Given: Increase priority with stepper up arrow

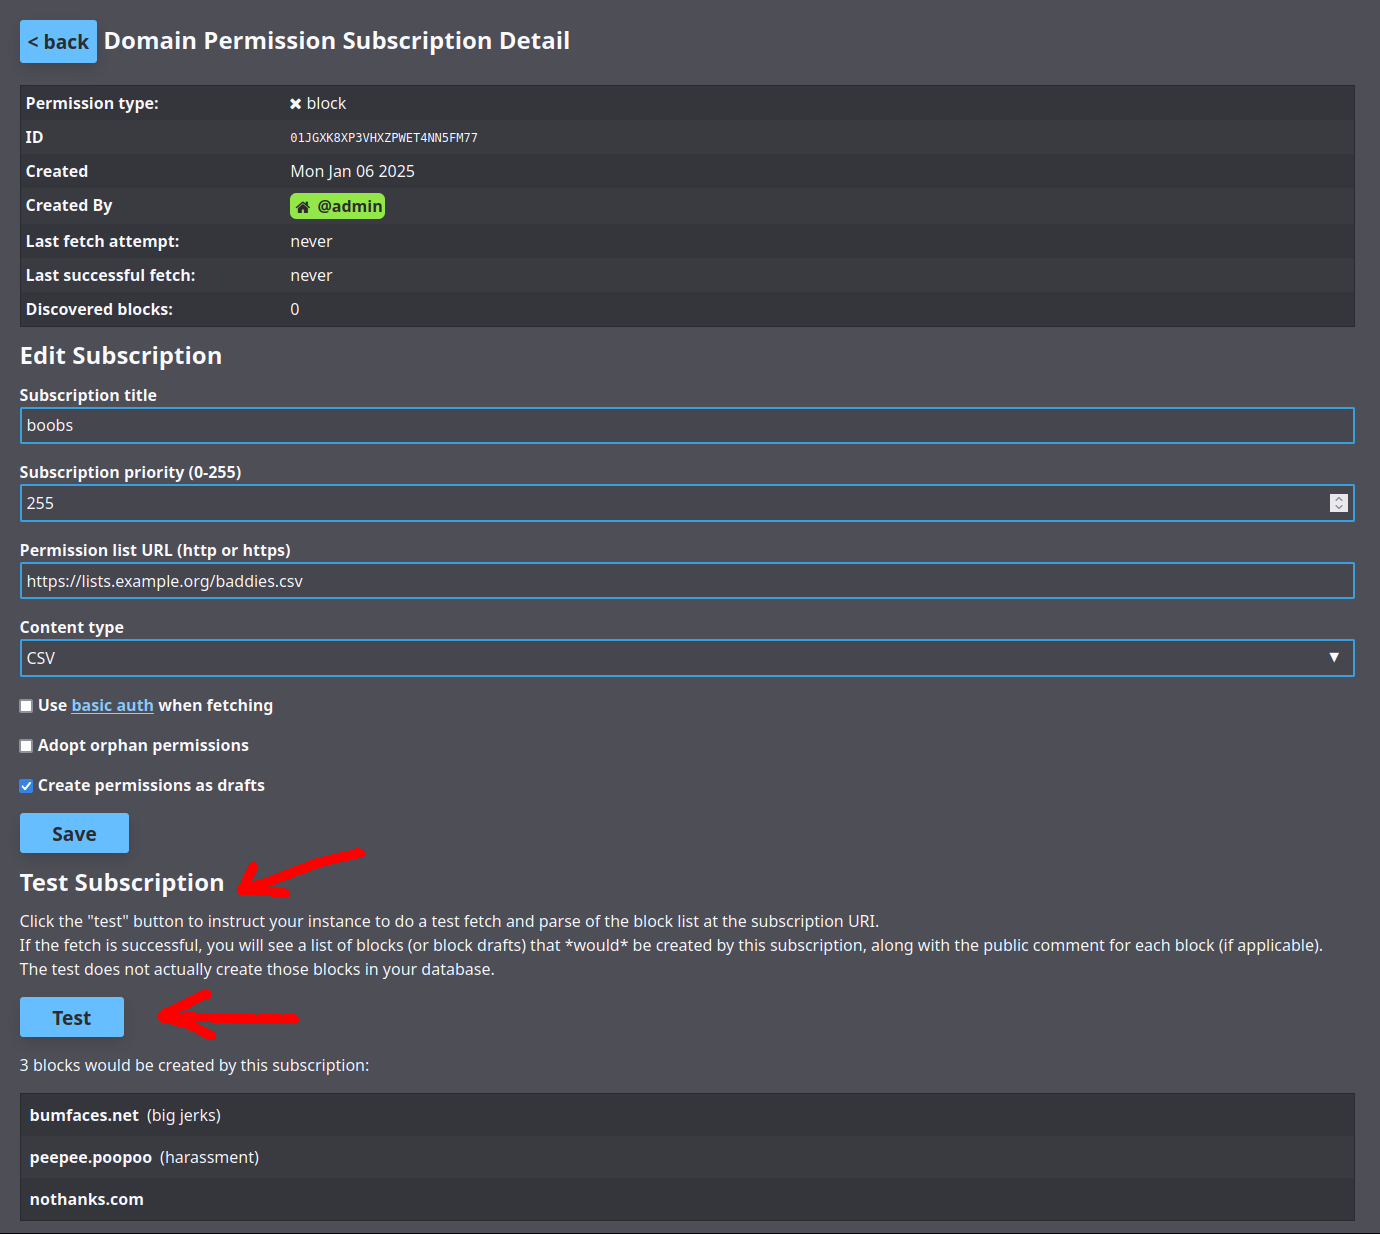Looking at the screenshot, I should point(1339,499).
